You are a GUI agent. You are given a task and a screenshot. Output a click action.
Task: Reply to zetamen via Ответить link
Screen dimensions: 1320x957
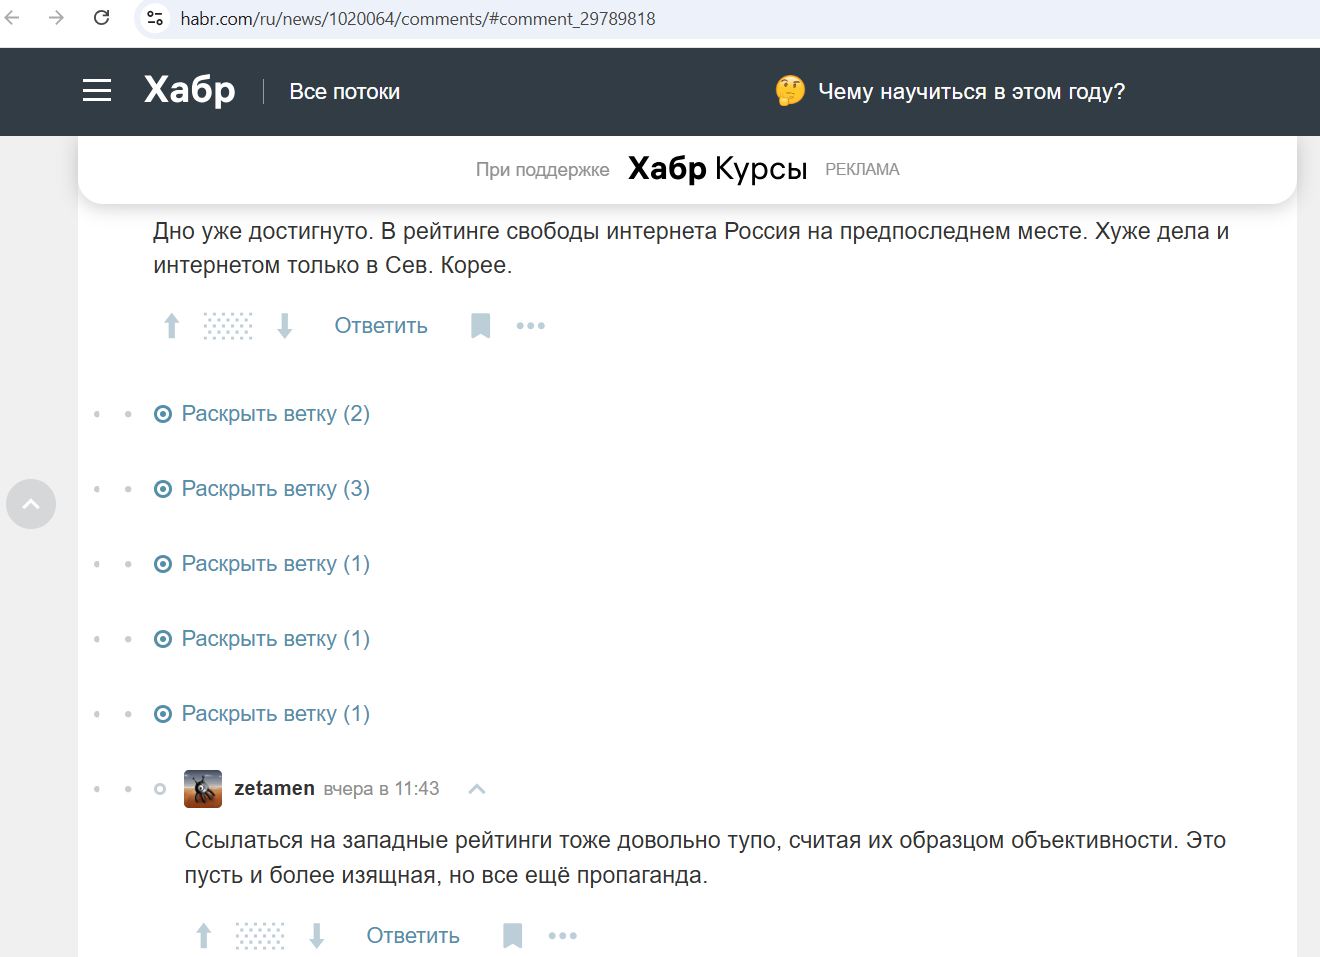pyautogui.click(x=412, y=935)
